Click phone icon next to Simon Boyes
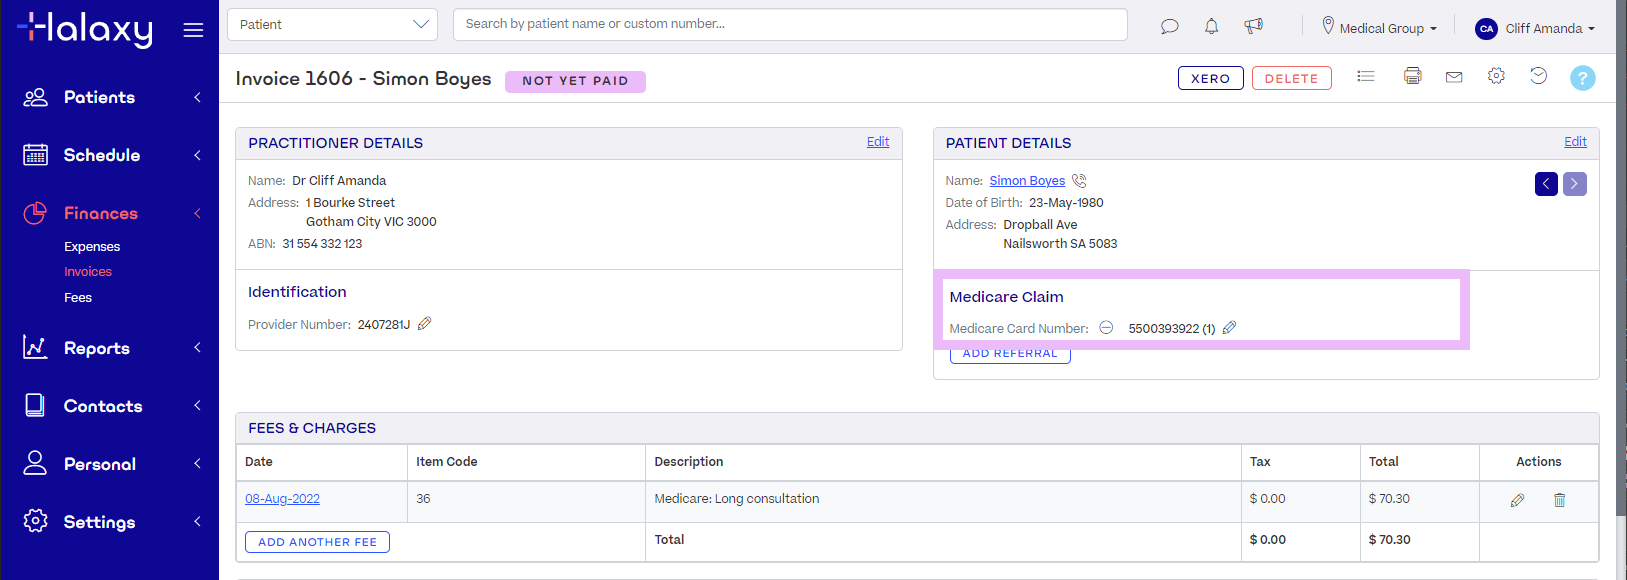The image size is (1627, 580). 1079,181
